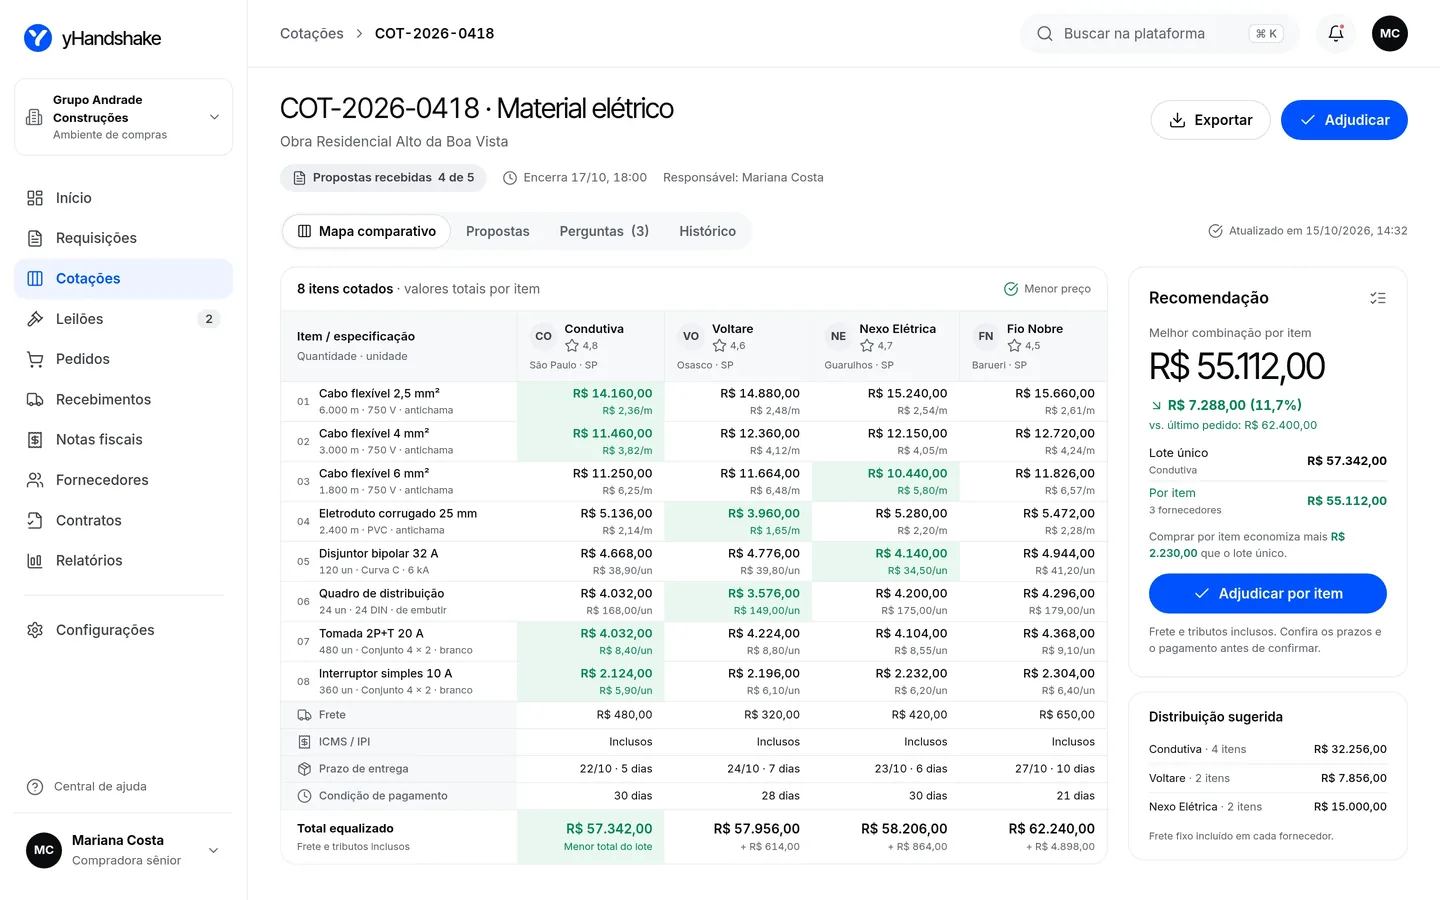Click Propostas recebidas 4 de 5 chip
The image size is (1440, 900).
tap(383, 177)
